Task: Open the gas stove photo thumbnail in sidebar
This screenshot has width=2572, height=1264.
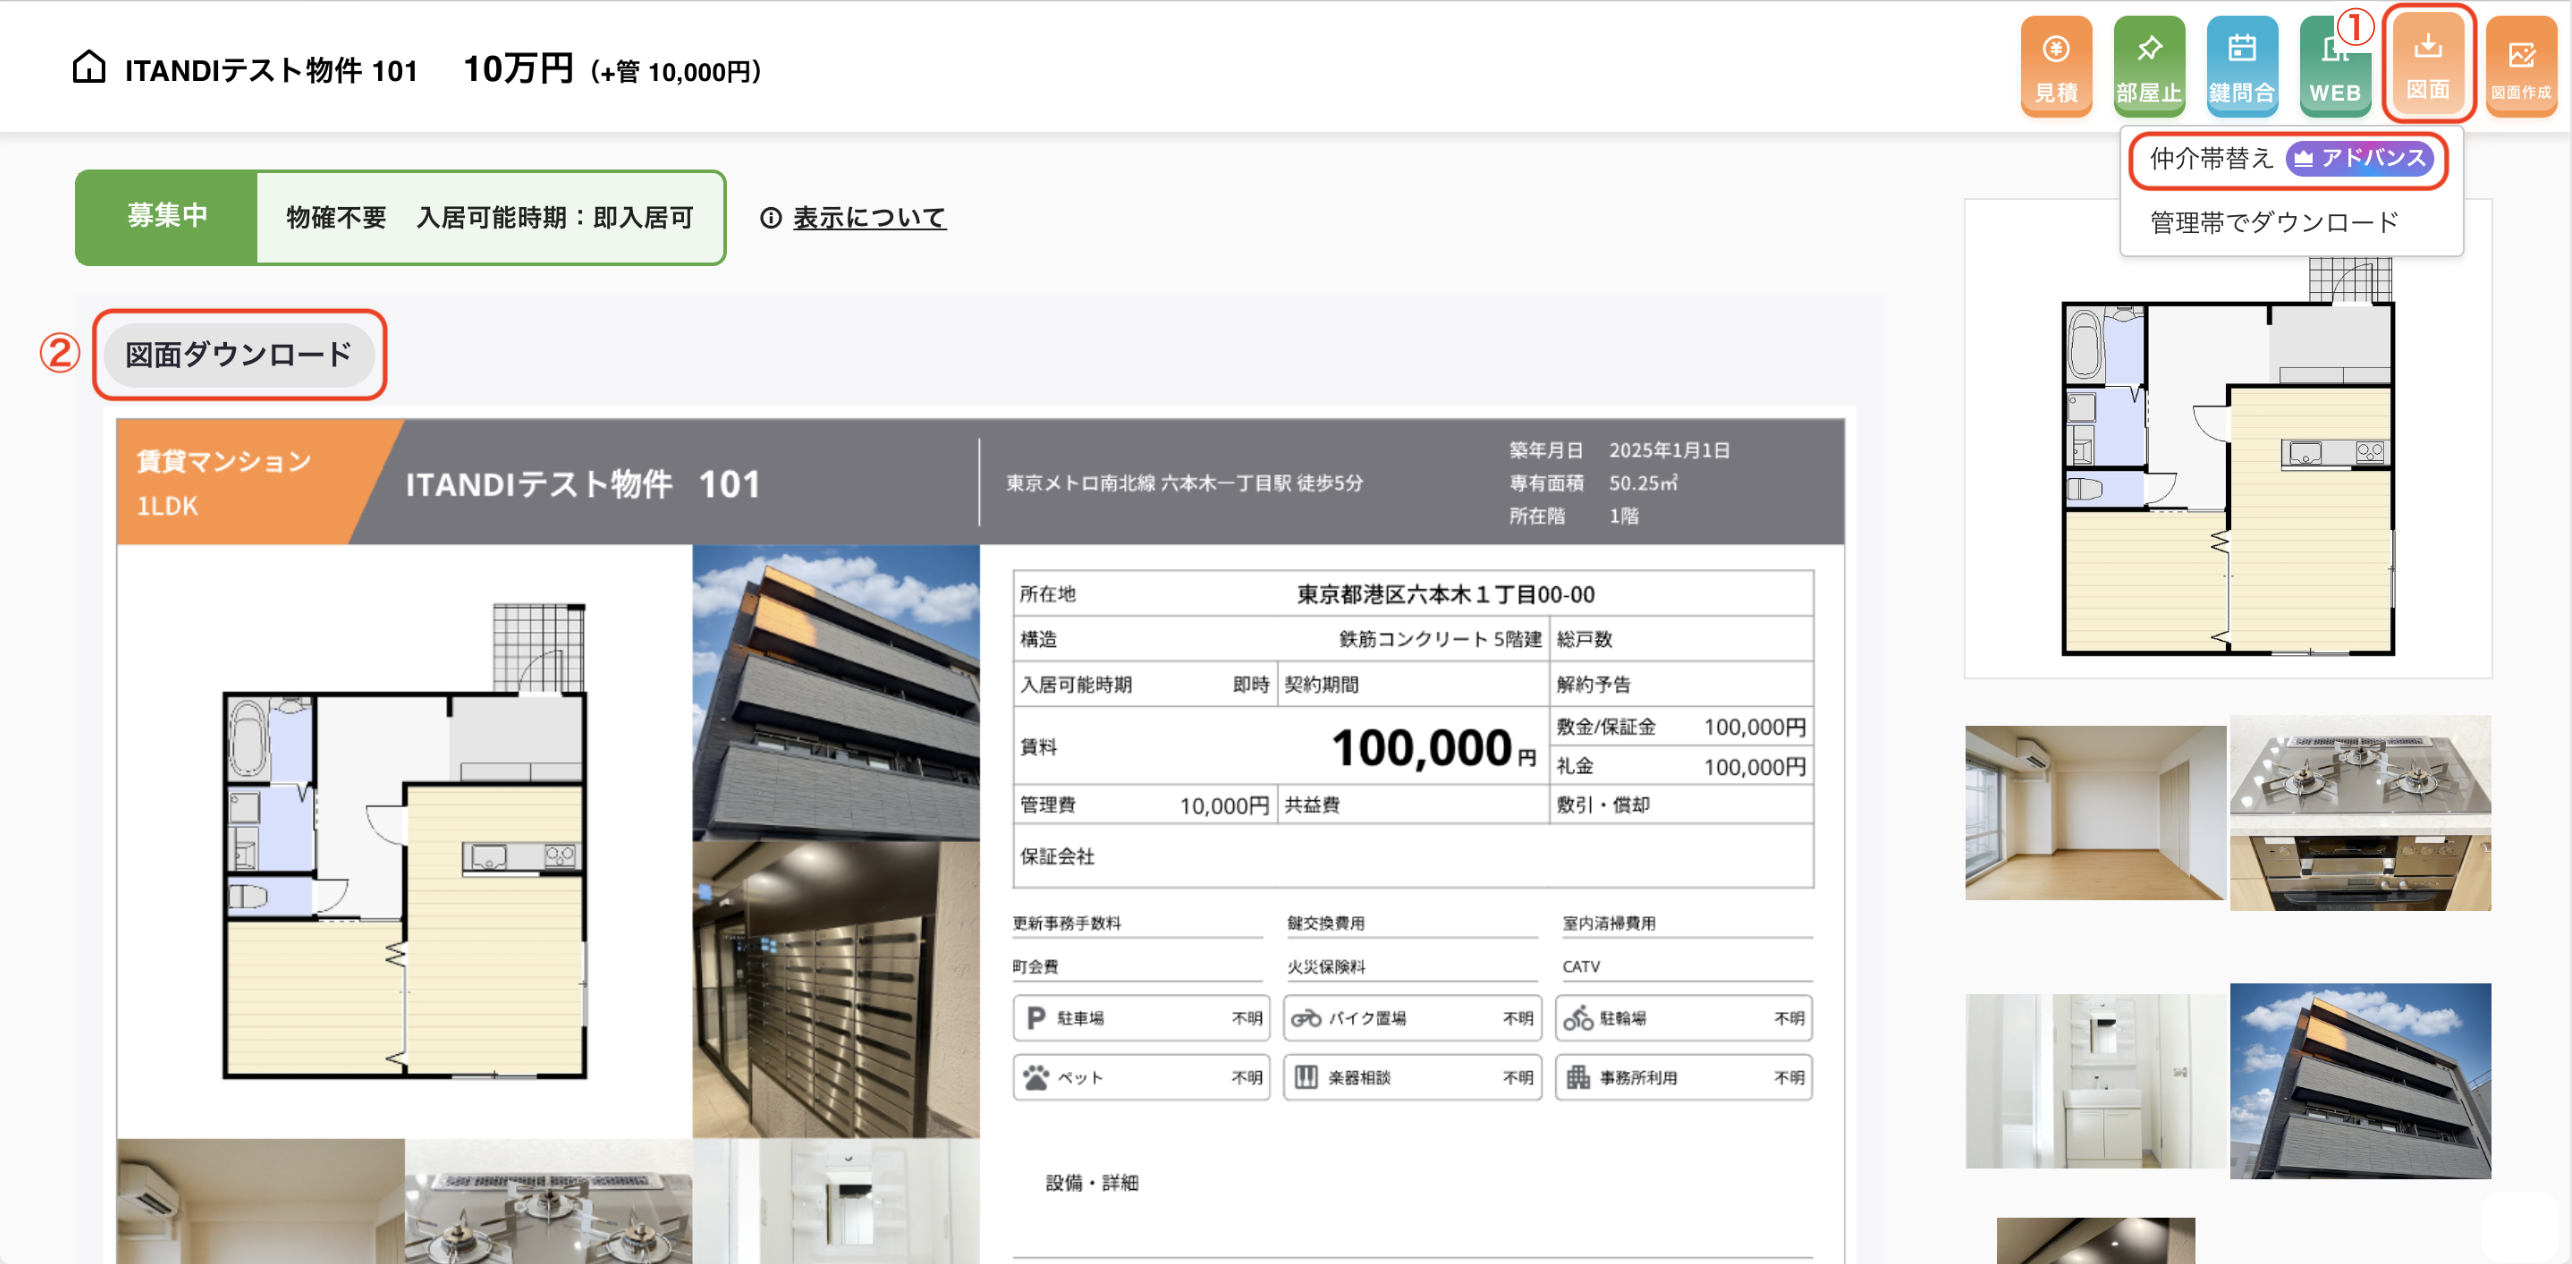Action: tap(2360, 812)
